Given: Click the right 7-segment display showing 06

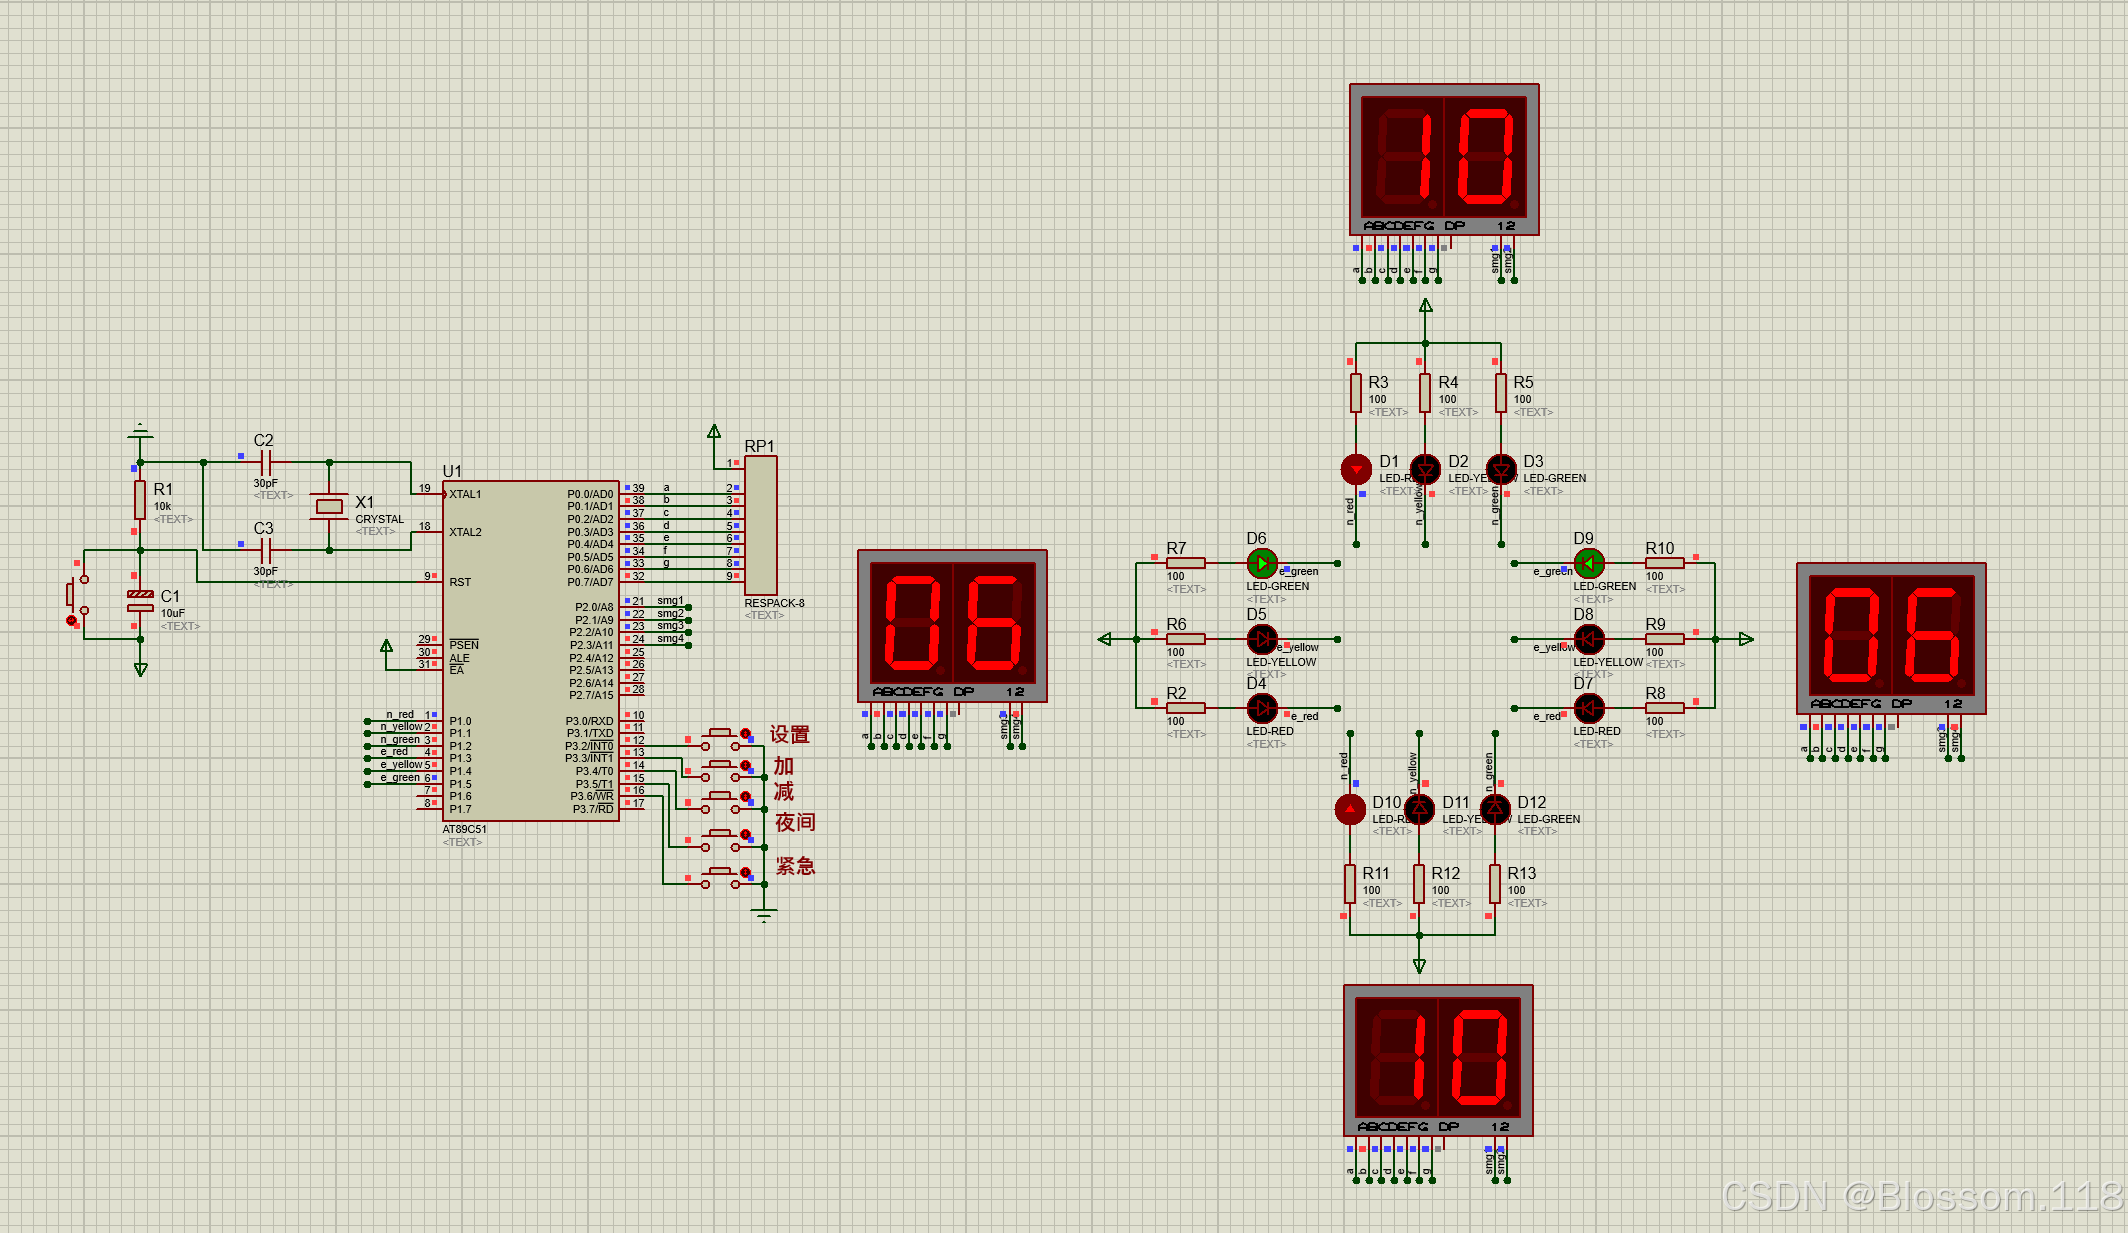Looking at the screenshot, I should [x=1890, y=637].
